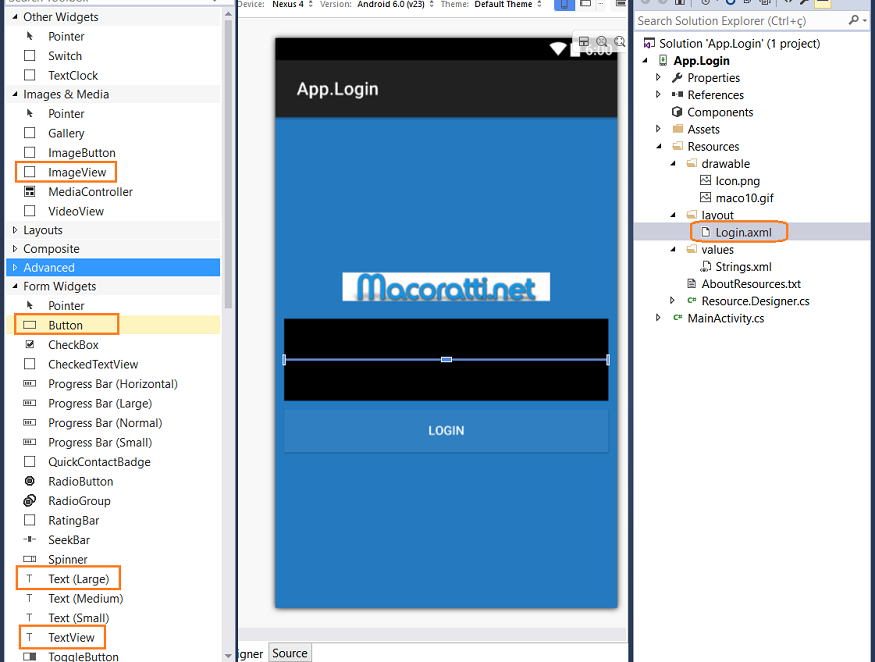The image size is (875, 662).
Task: Pick the RadioButton widget from toolbox
Action: (x=80, y=481)
